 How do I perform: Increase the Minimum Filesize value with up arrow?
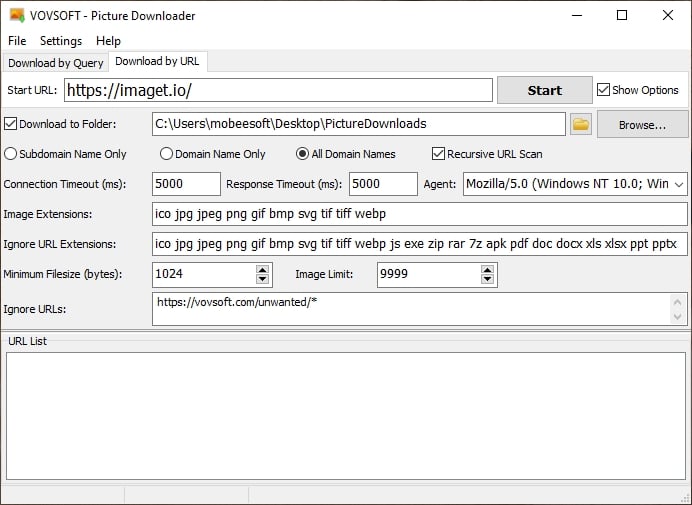262,270
